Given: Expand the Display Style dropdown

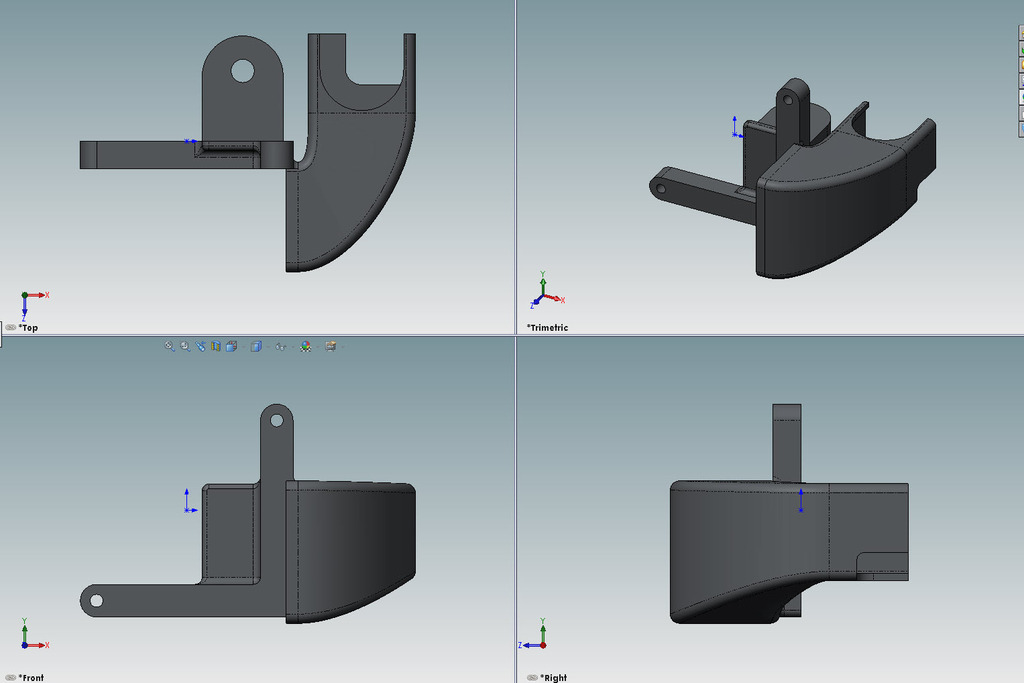Looking at the screenshot, I should click(x=268, y=347).
